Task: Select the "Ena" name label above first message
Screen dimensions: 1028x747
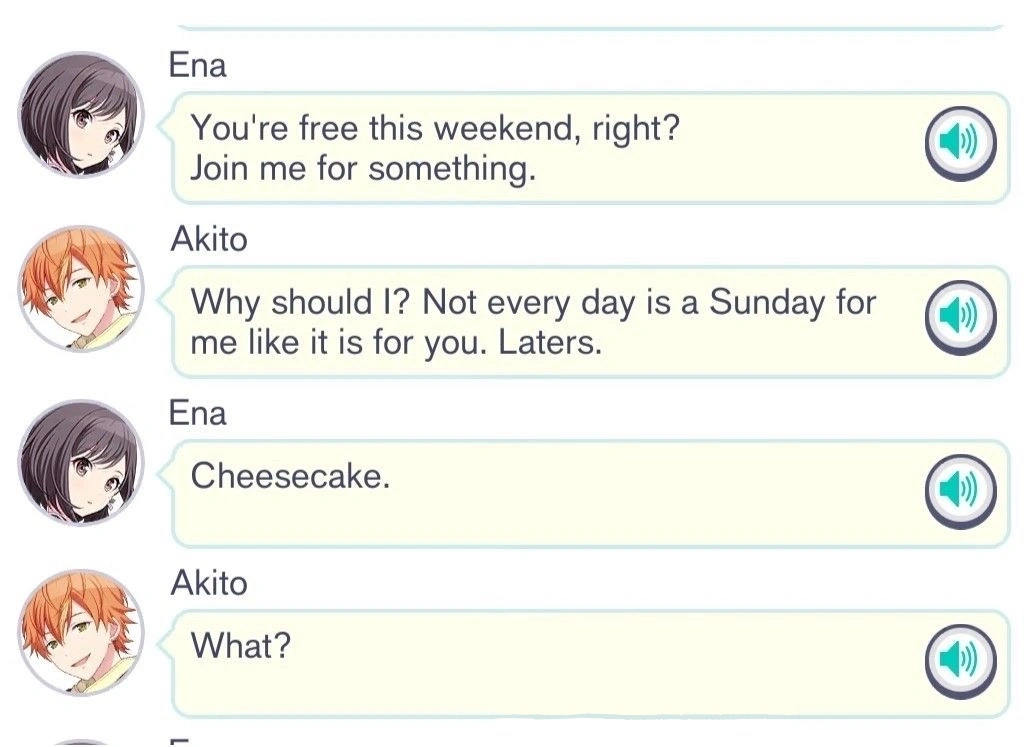Action: (x=198, y=64)
